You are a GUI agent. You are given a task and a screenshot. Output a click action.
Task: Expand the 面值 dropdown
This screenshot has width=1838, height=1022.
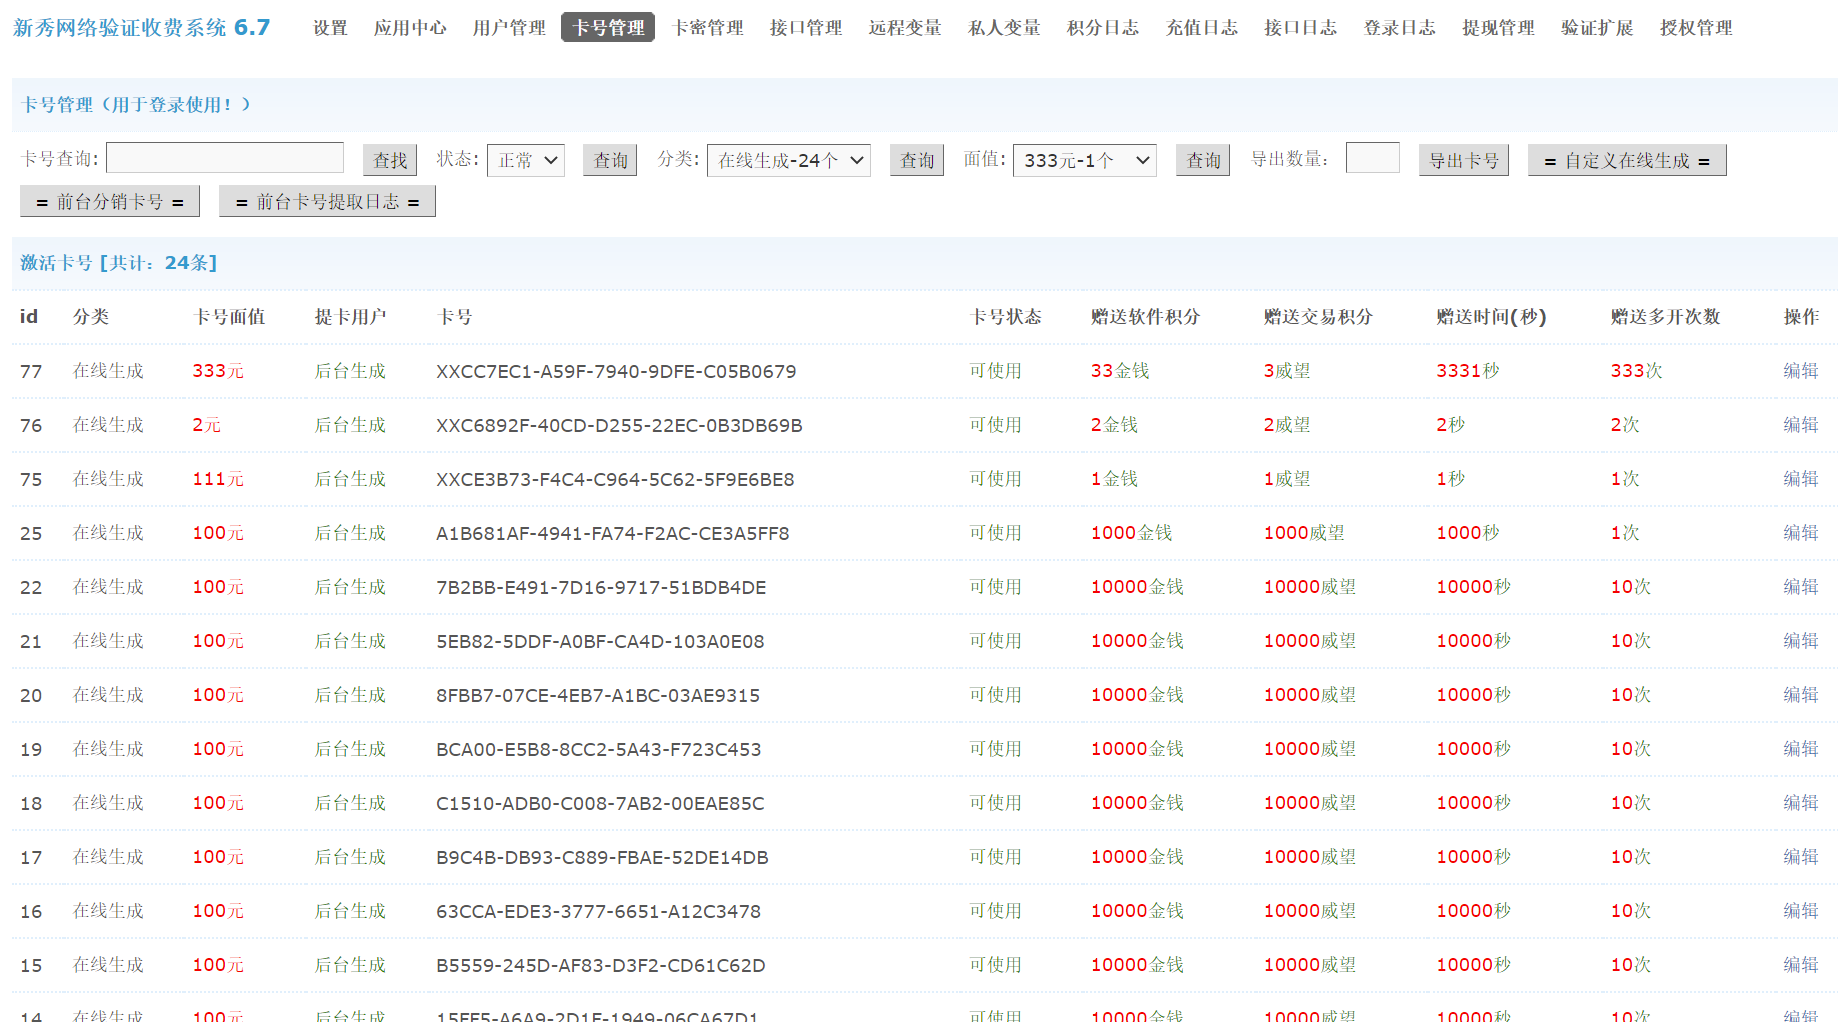pyautogui.click(x=1085, y=160)
